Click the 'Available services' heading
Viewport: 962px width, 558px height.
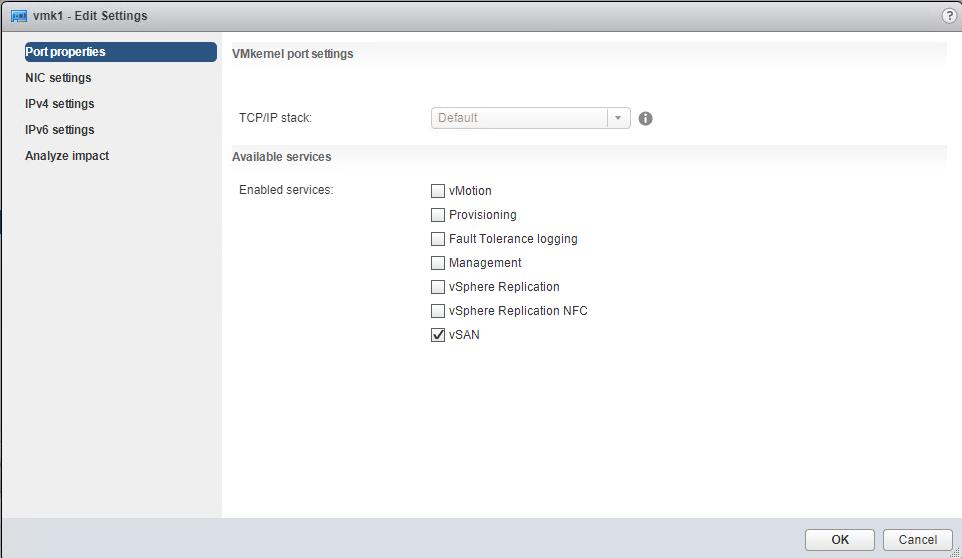282,157
